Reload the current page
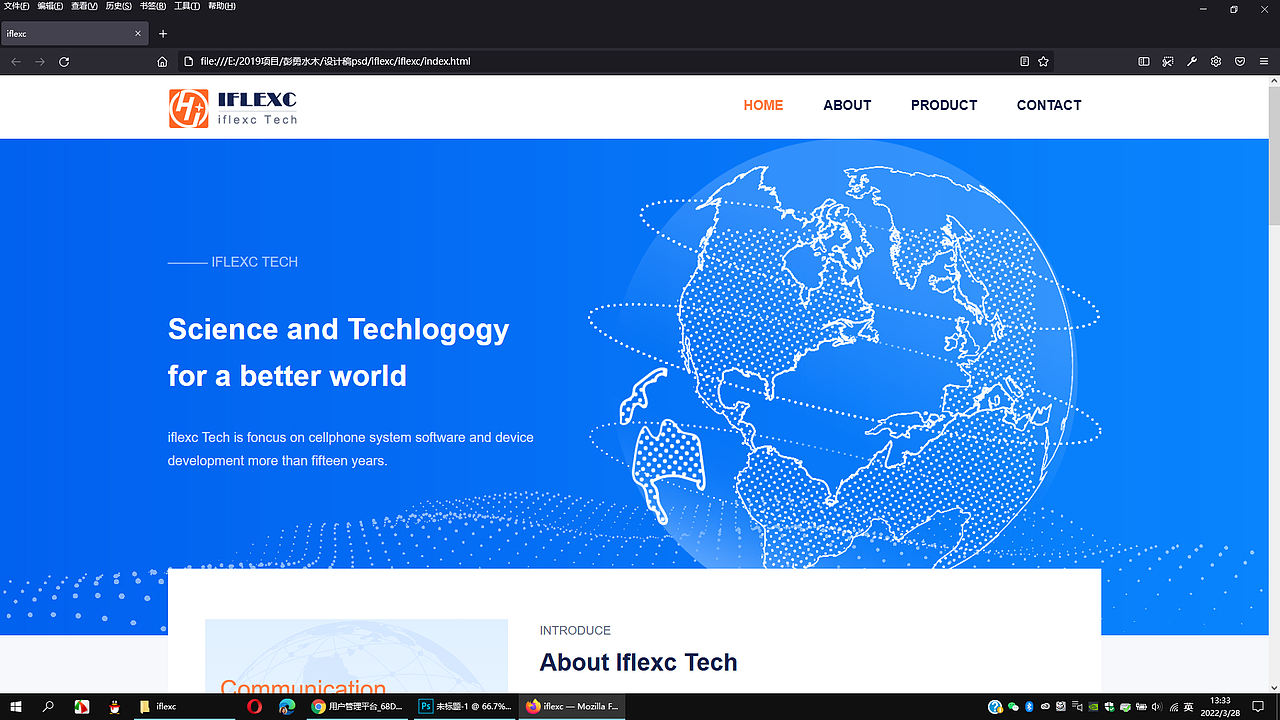1280x720 pixels. [64, 62]
